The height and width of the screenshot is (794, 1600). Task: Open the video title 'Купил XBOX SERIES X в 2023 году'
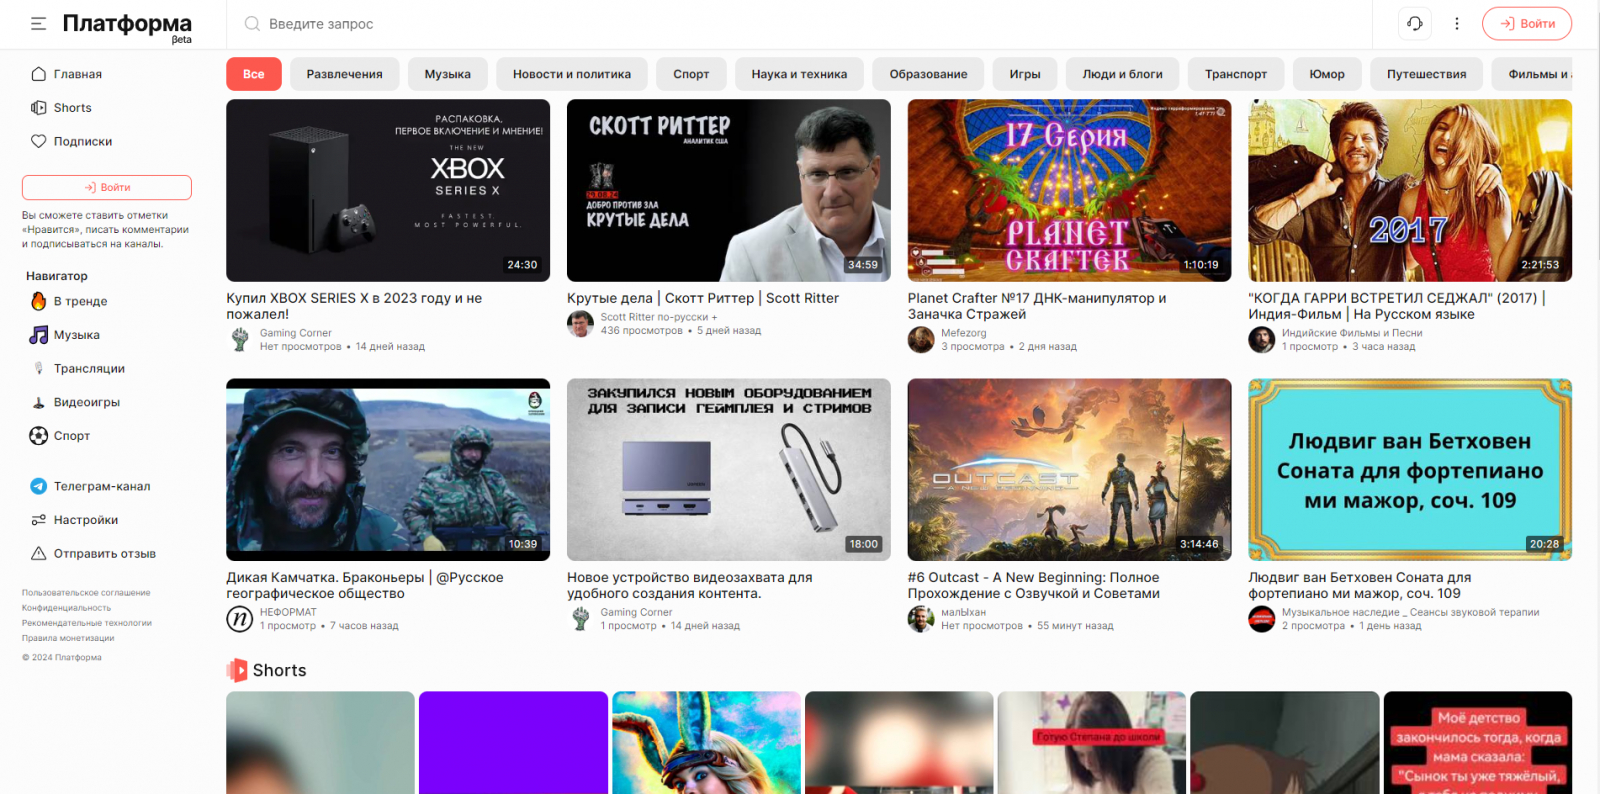[x=354, y=306]
